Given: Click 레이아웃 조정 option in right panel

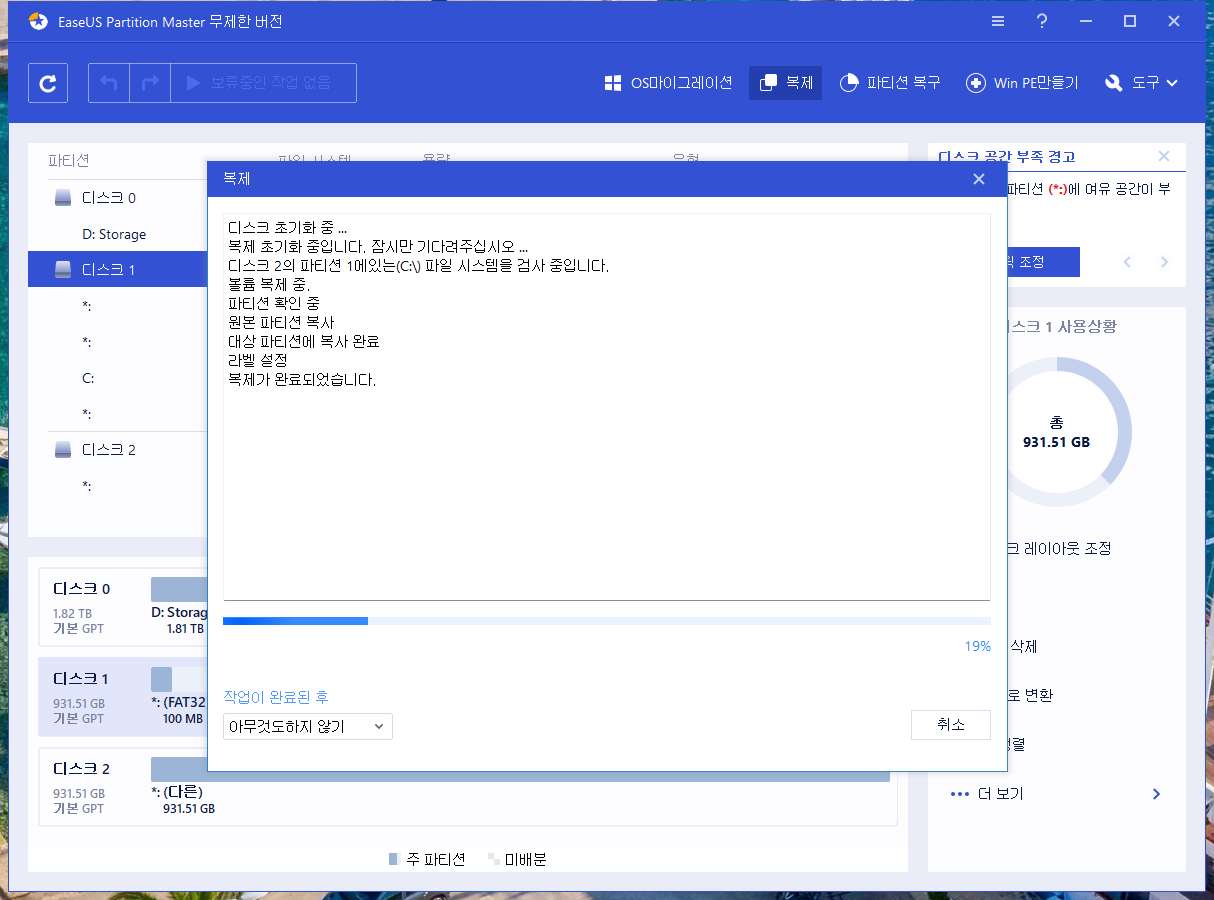Looking at the screenshot, I should (1060, 548).
